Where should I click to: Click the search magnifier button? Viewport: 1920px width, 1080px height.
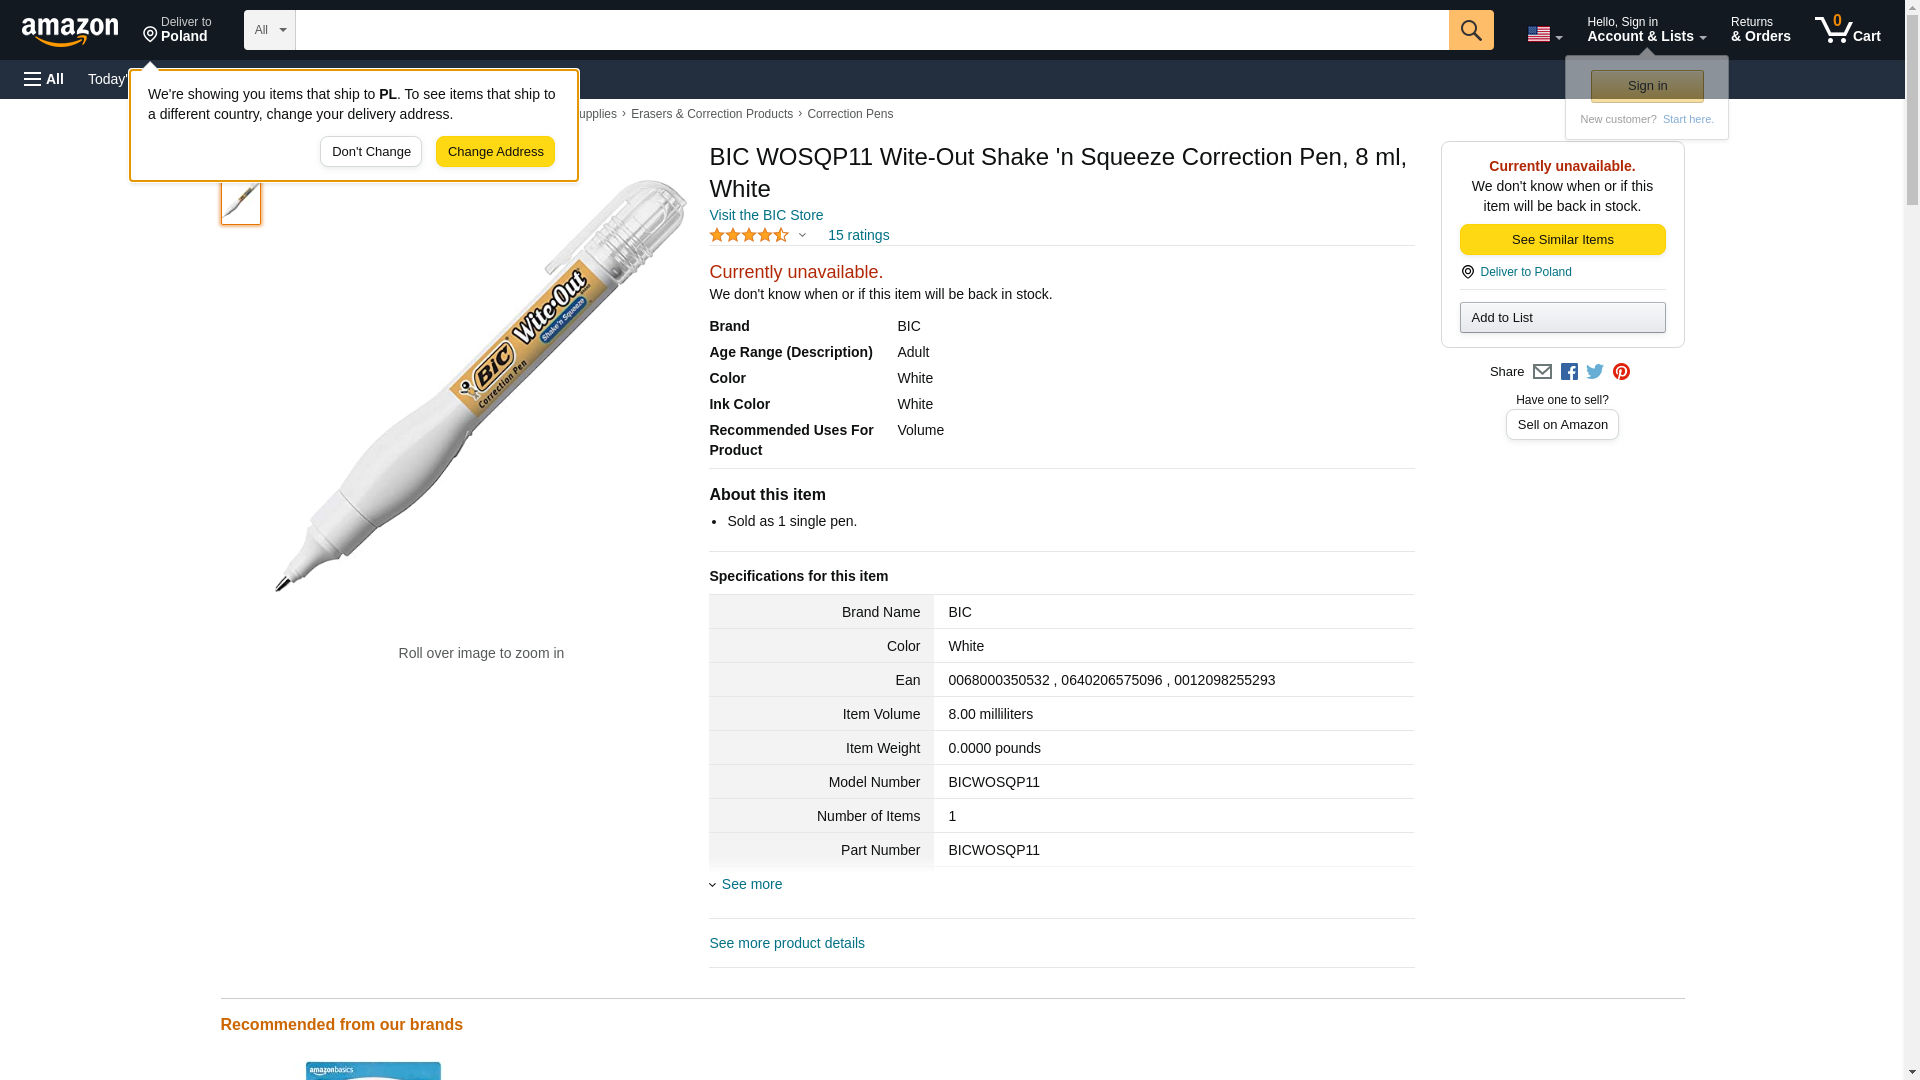click(1470, 30)
